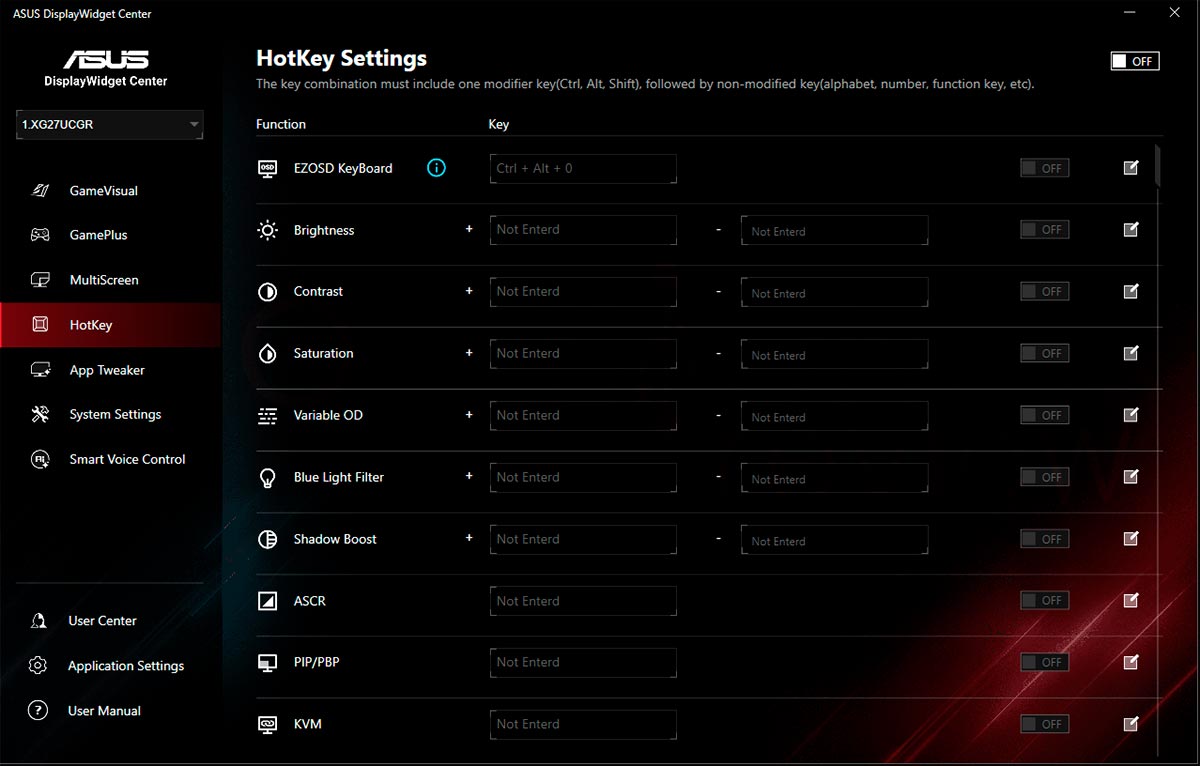The width and height of the screenshot is (1200, 766).
Task: Enable the Variable OD hotkey toggle
Action: click(1044, 415)
